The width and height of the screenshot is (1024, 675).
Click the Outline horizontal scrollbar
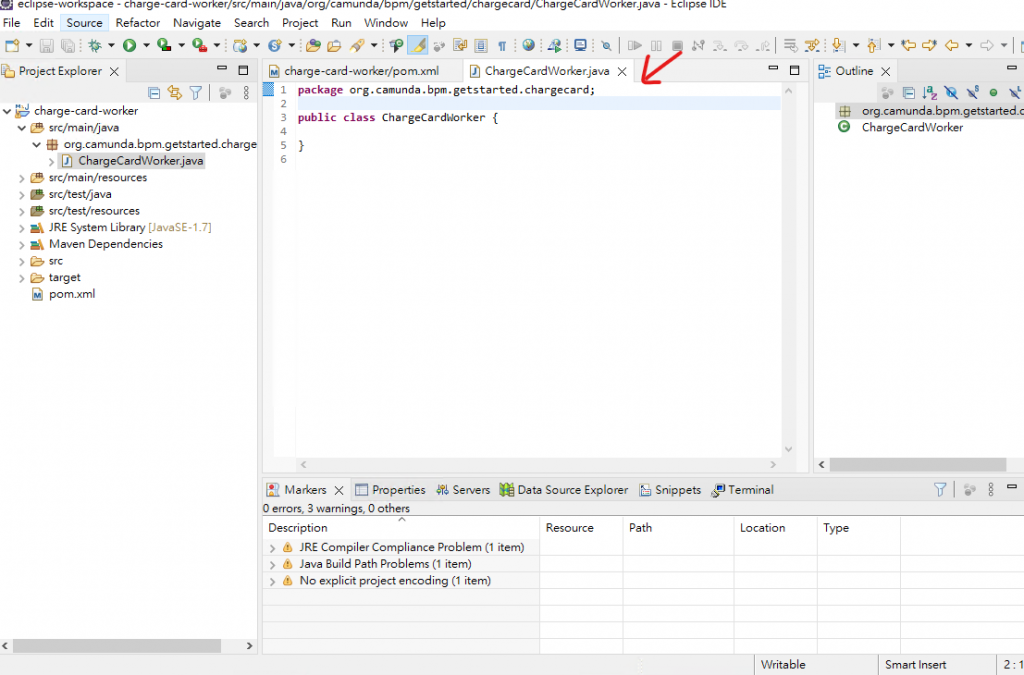tap(918, 465)
